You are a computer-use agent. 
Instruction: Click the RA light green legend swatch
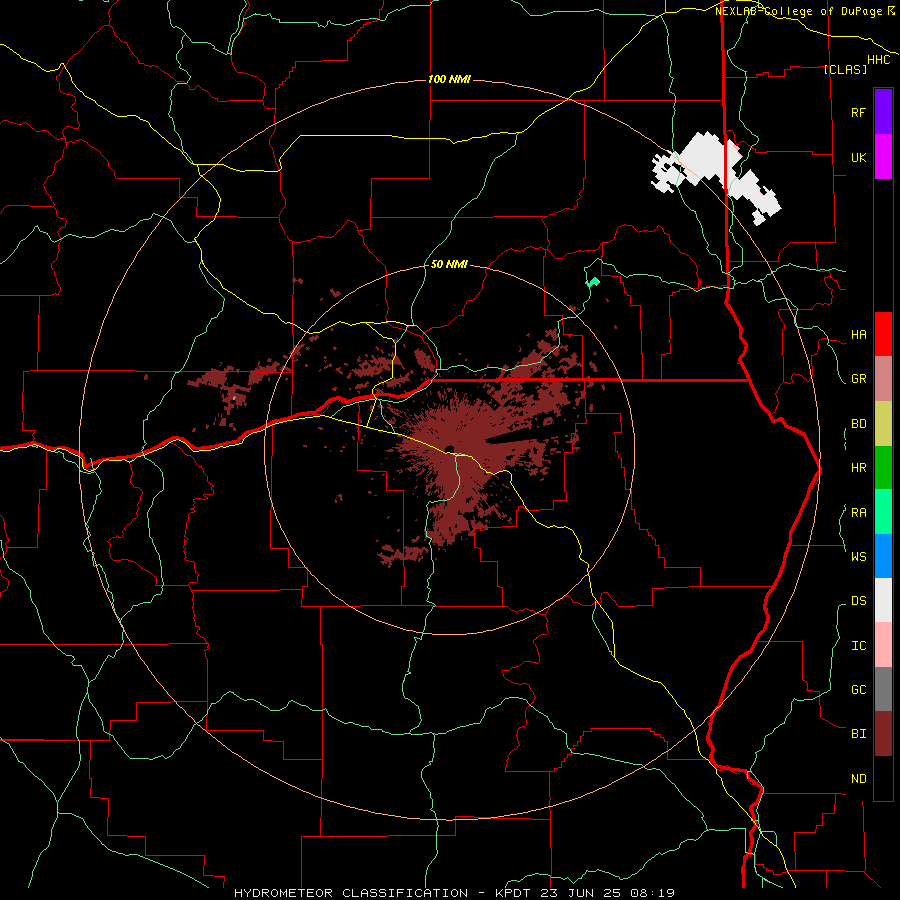pos(883,512)
